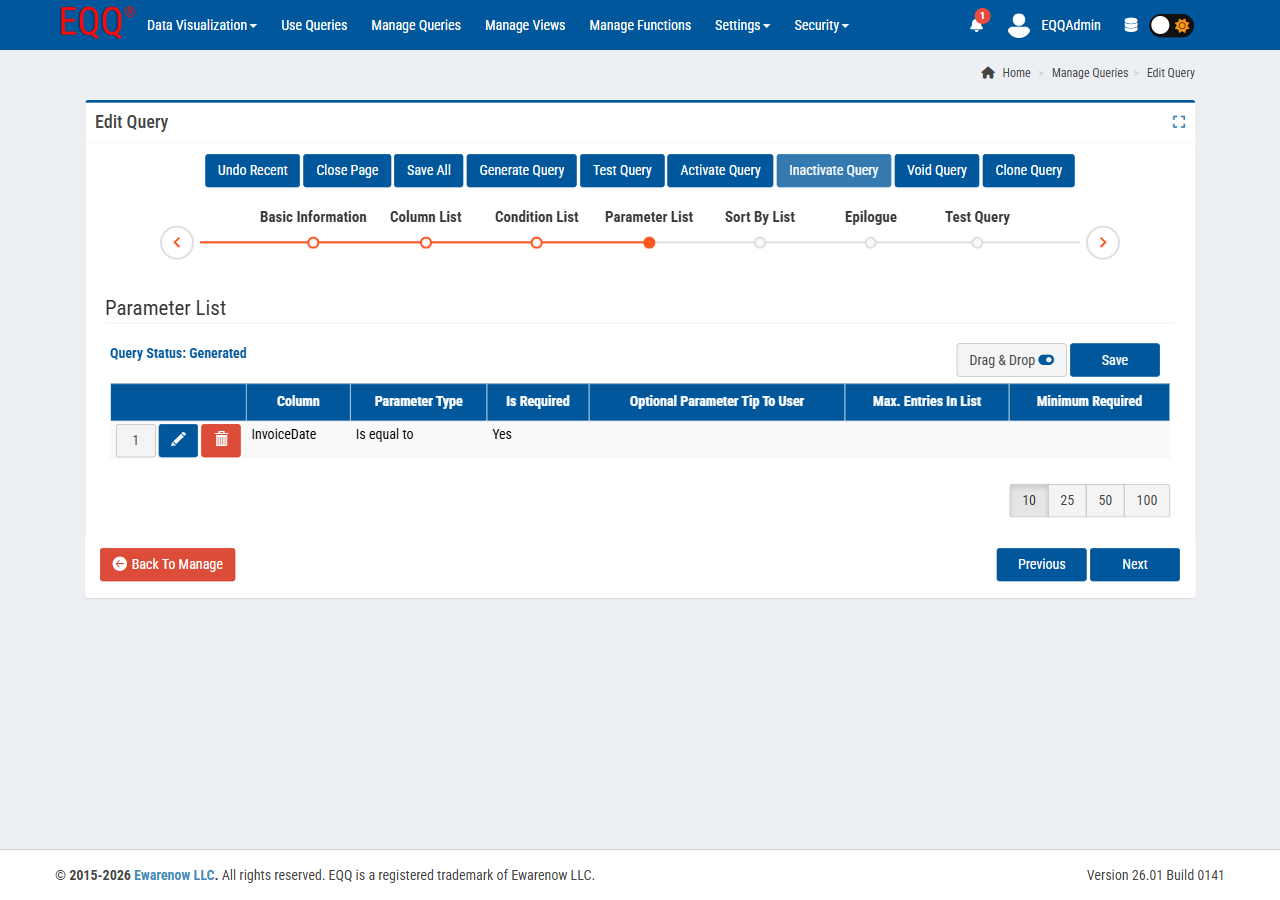Click the Back To Manage button
The image size is (1280, 900).
coord(167,564)
